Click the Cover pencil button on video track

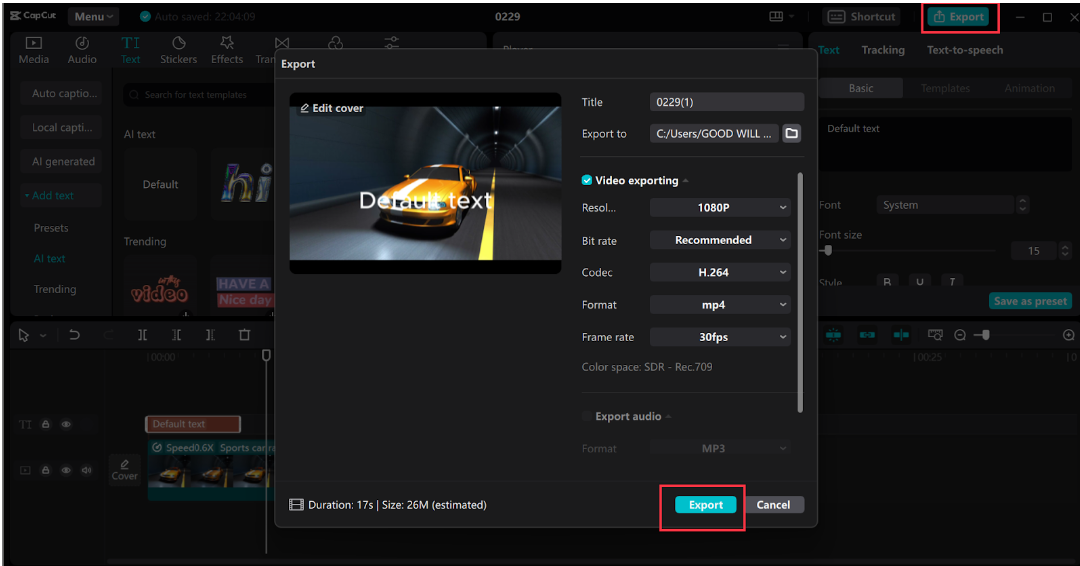point(125,470)
